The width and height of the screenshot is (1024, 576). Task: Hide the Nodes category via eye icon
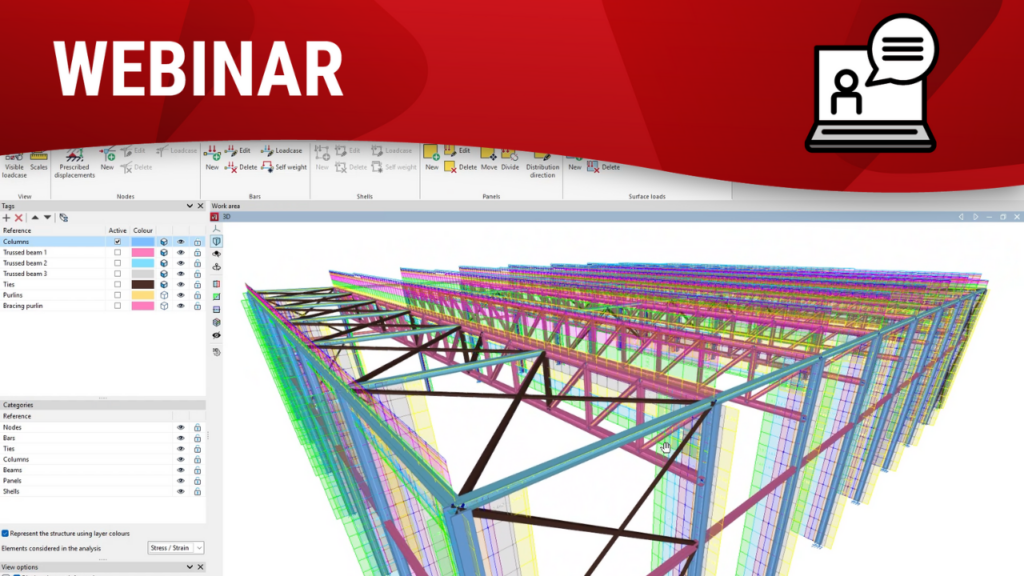pos(181,427)
